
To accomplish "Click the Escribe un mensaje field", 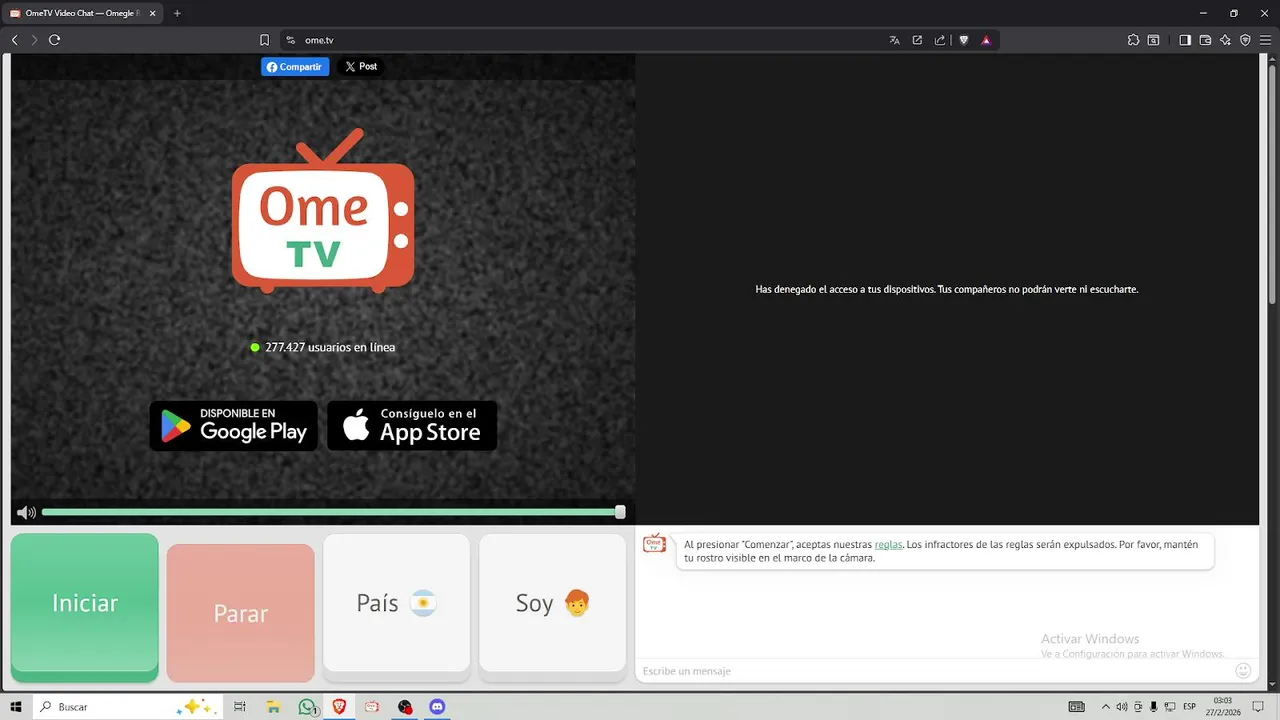I will 936,670.
